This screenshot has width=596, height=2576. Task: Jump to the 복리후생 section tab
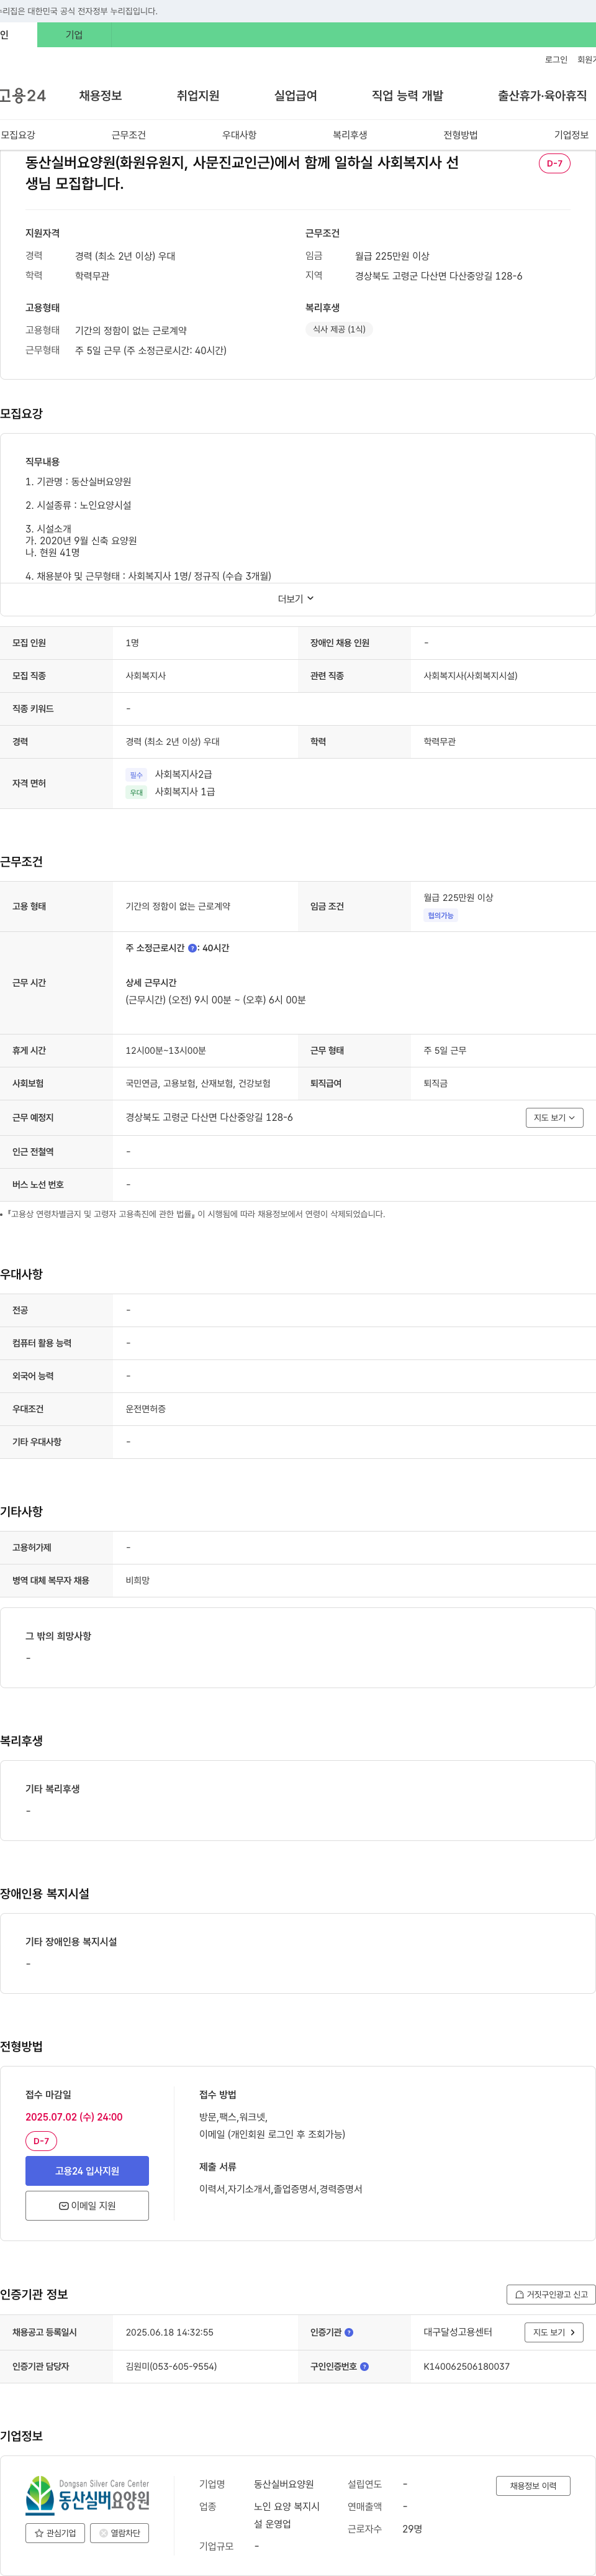point(350,135)
